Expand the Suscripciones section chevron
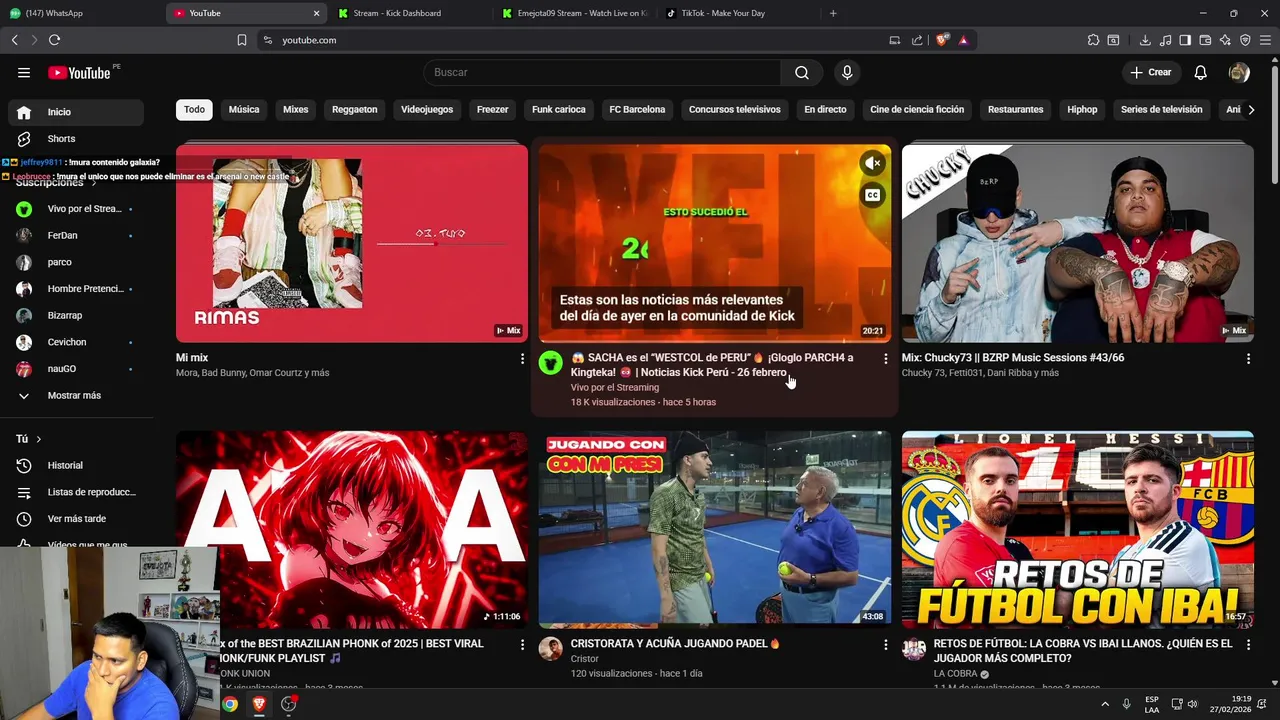 click(94, 183)
